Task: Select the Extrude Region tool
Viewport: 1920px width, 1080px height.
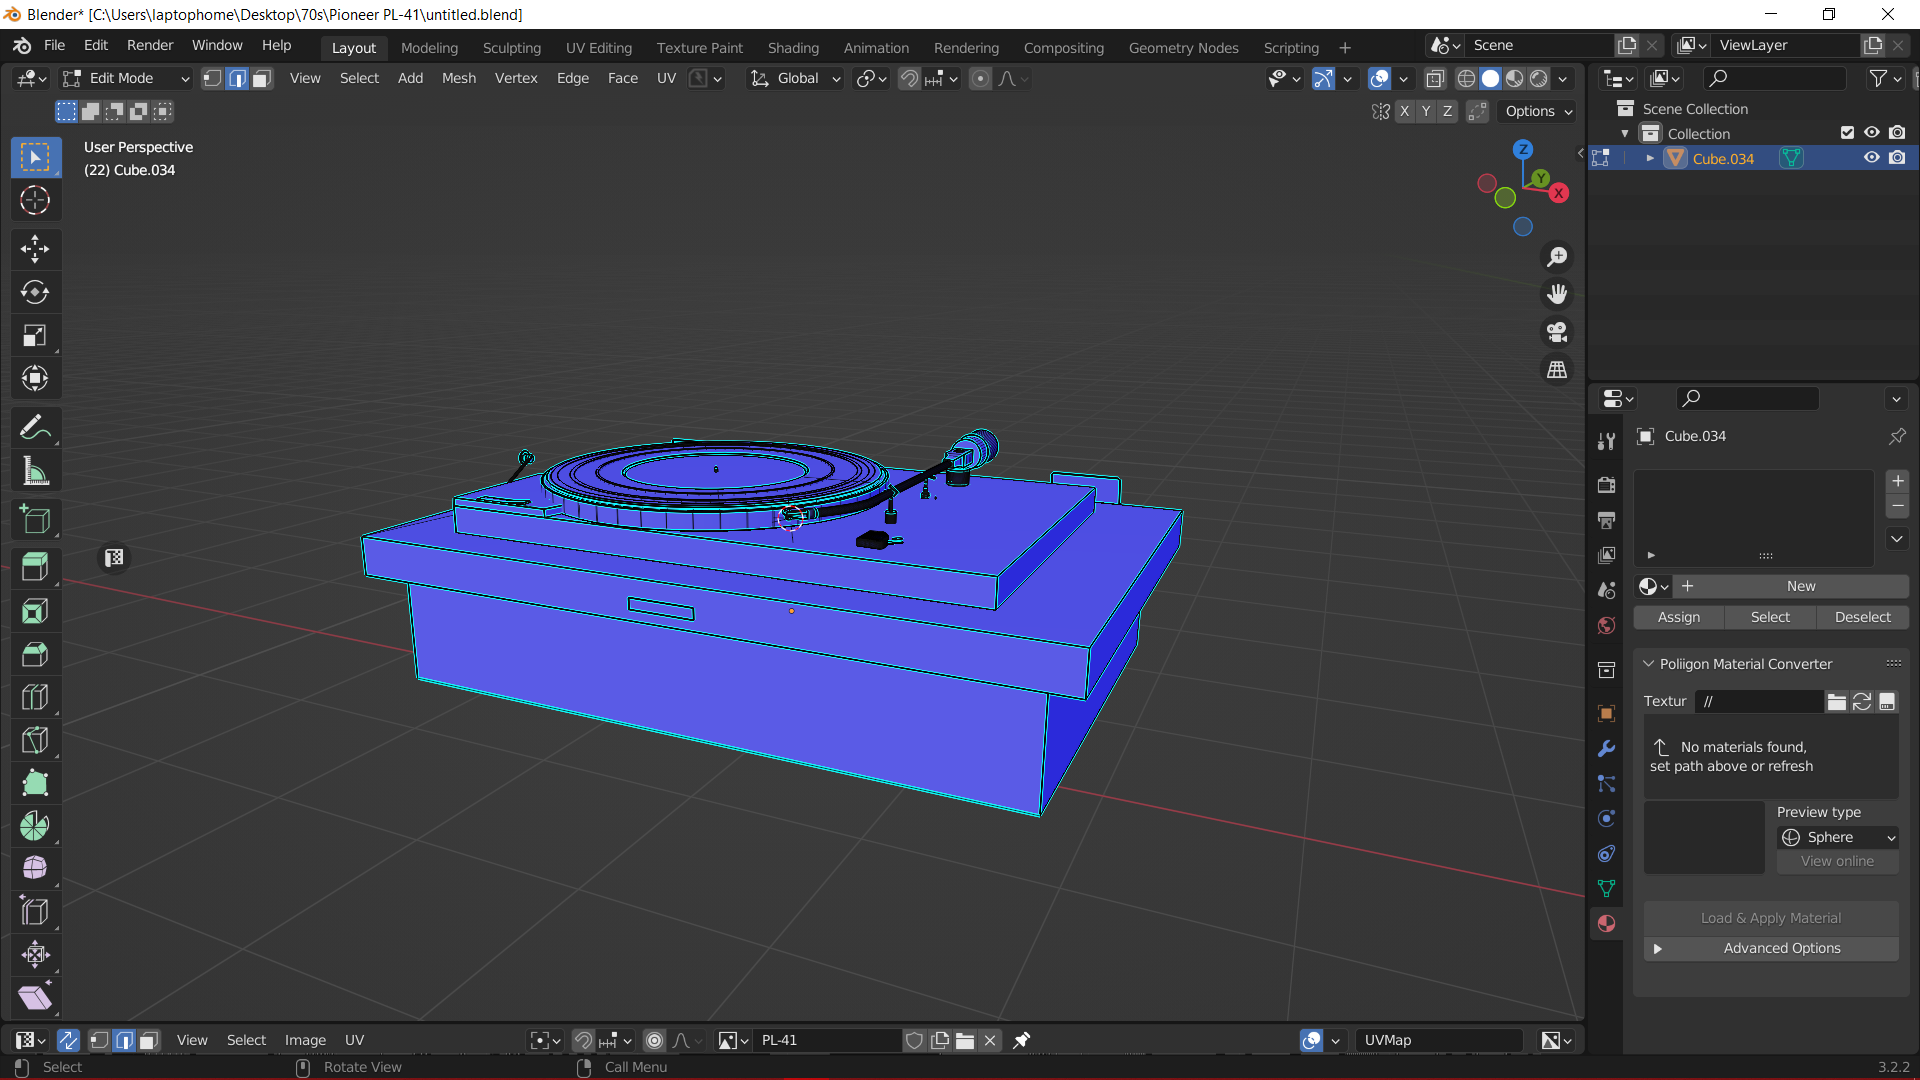Action: [x=35, y=568]
